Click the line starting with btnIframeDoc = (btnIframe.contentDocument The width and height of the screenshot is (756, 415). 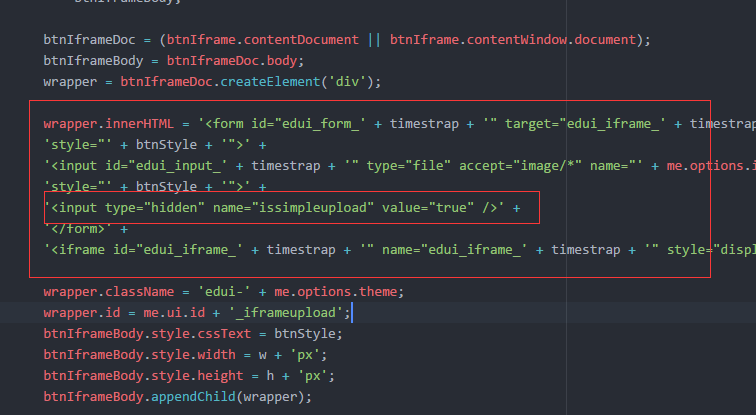347,40
